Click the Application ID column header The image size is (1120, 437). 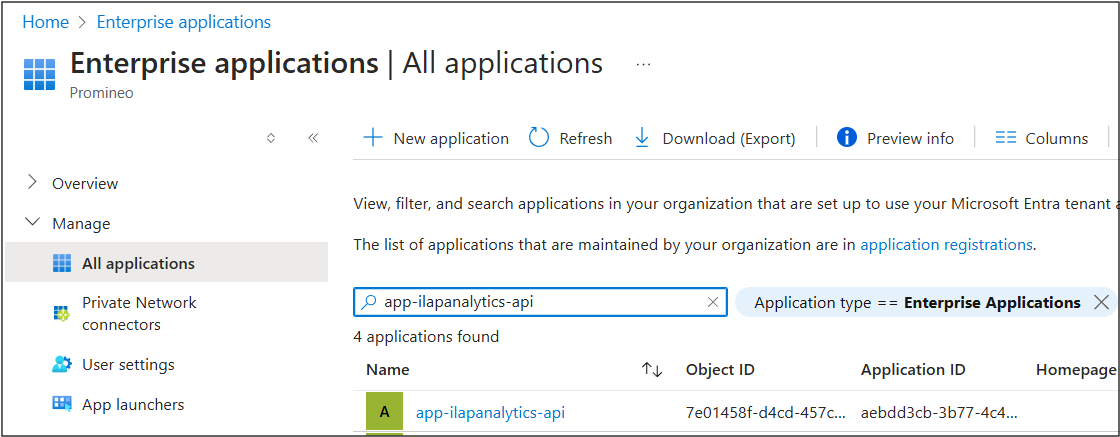coord(914,370)
